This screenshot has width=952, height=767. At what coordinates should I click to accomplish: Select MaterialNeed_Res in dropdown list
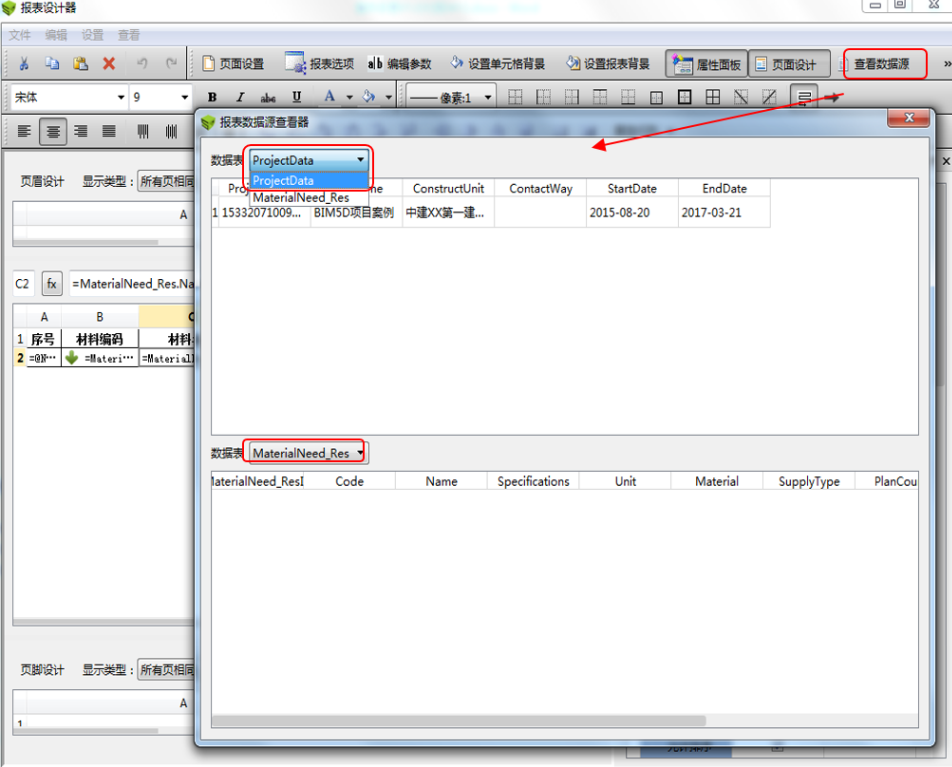point(309,197)
